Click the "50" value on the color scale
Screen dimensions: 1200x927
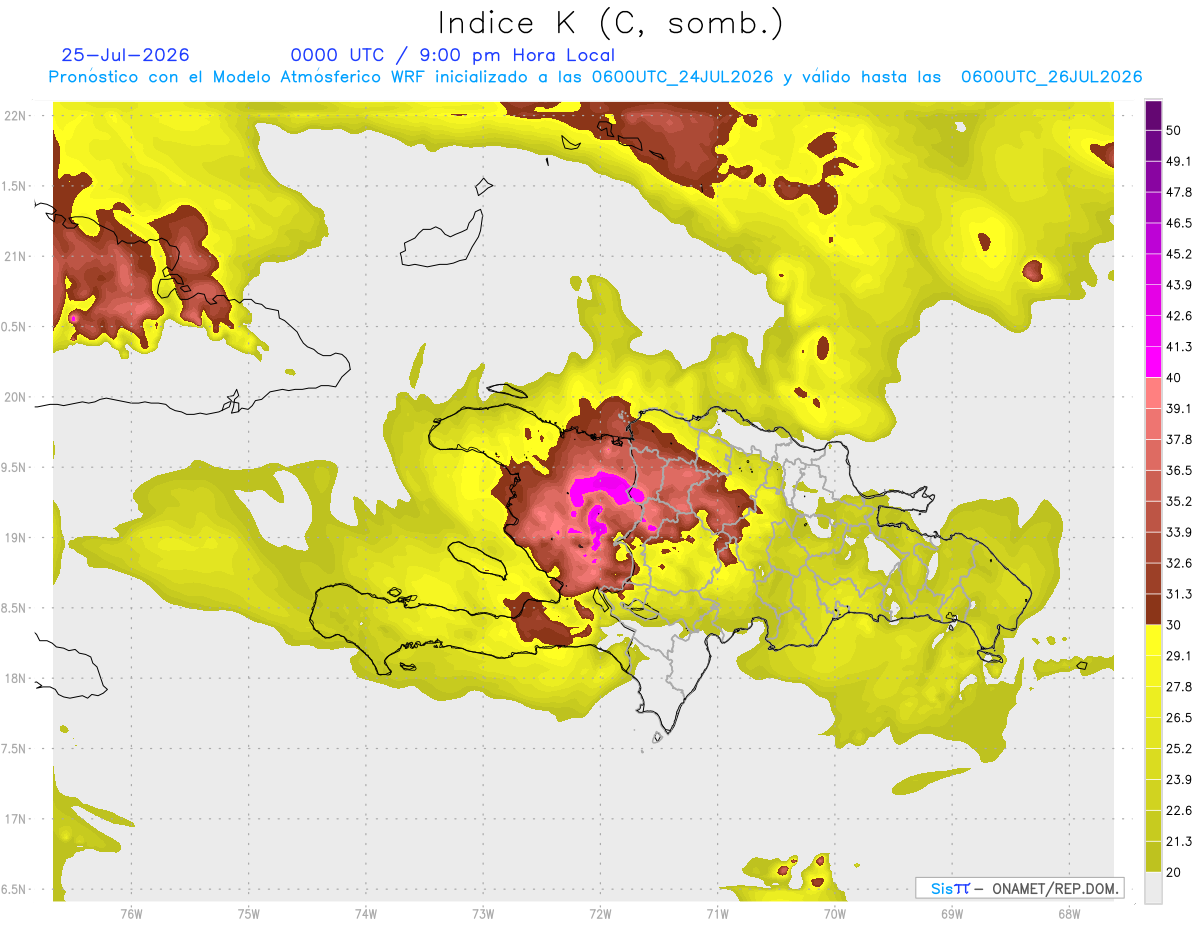pos(1175,130)
